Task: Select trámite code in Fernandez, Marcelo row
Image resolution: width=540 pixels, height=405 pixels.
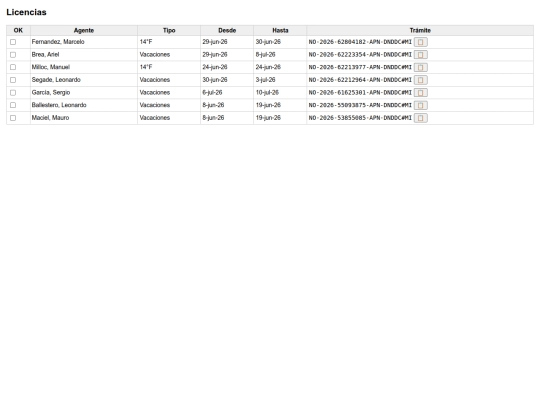Action: 360,42
